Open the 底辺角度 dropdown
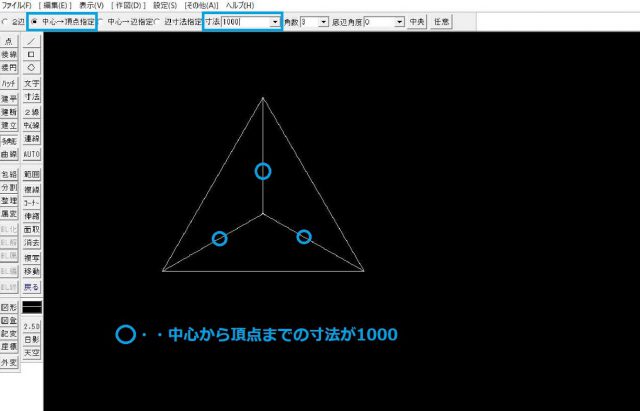Image resolution: width=640 pixels, height=411 pixels. [x=399, y=21]
